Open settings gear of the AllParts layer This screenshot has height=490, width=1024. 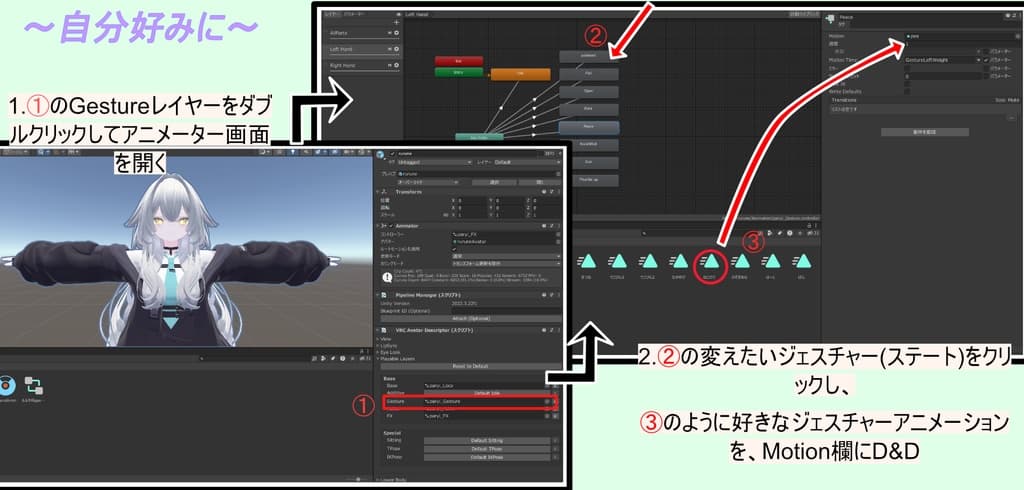[396, 33]
